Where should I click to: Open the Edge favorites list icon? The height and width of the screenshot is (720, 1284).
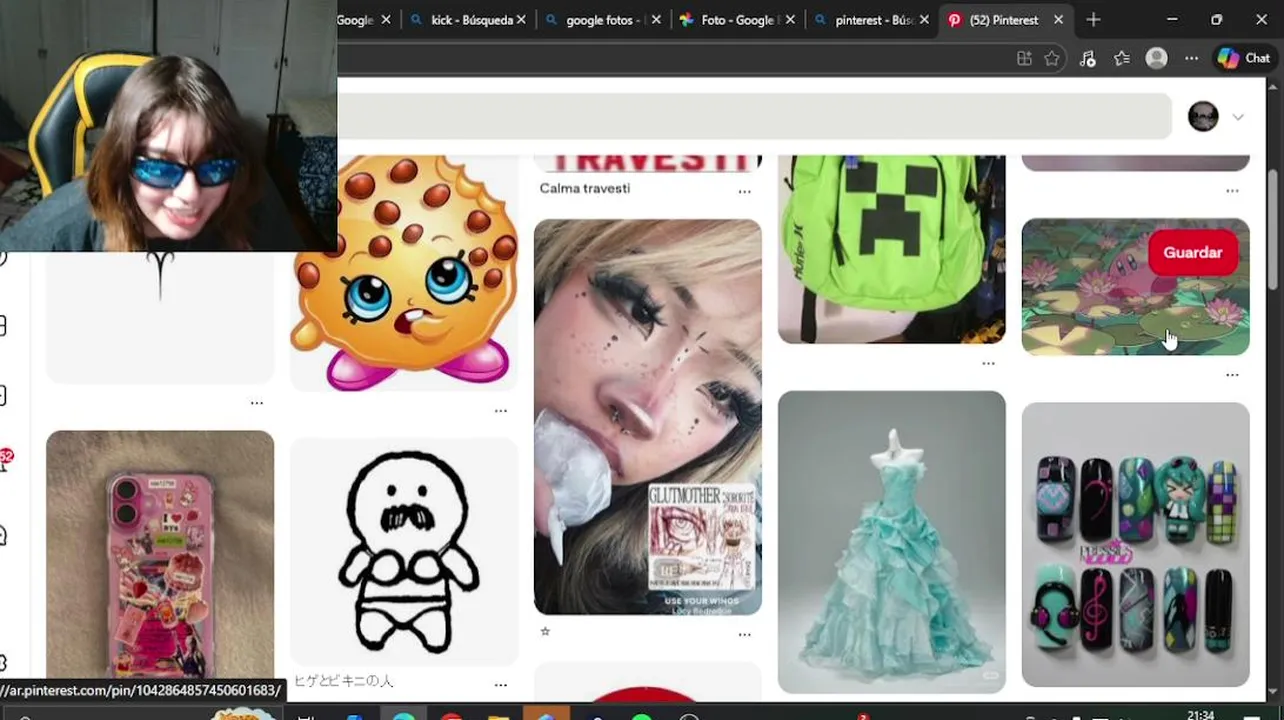1122,59
